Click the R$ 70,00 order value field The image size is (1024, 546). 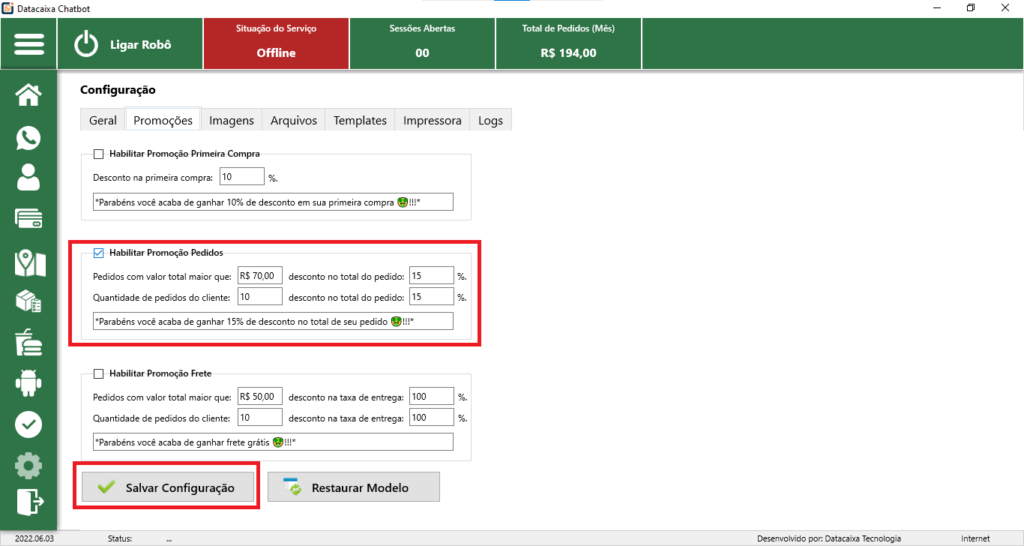point(260,275)
